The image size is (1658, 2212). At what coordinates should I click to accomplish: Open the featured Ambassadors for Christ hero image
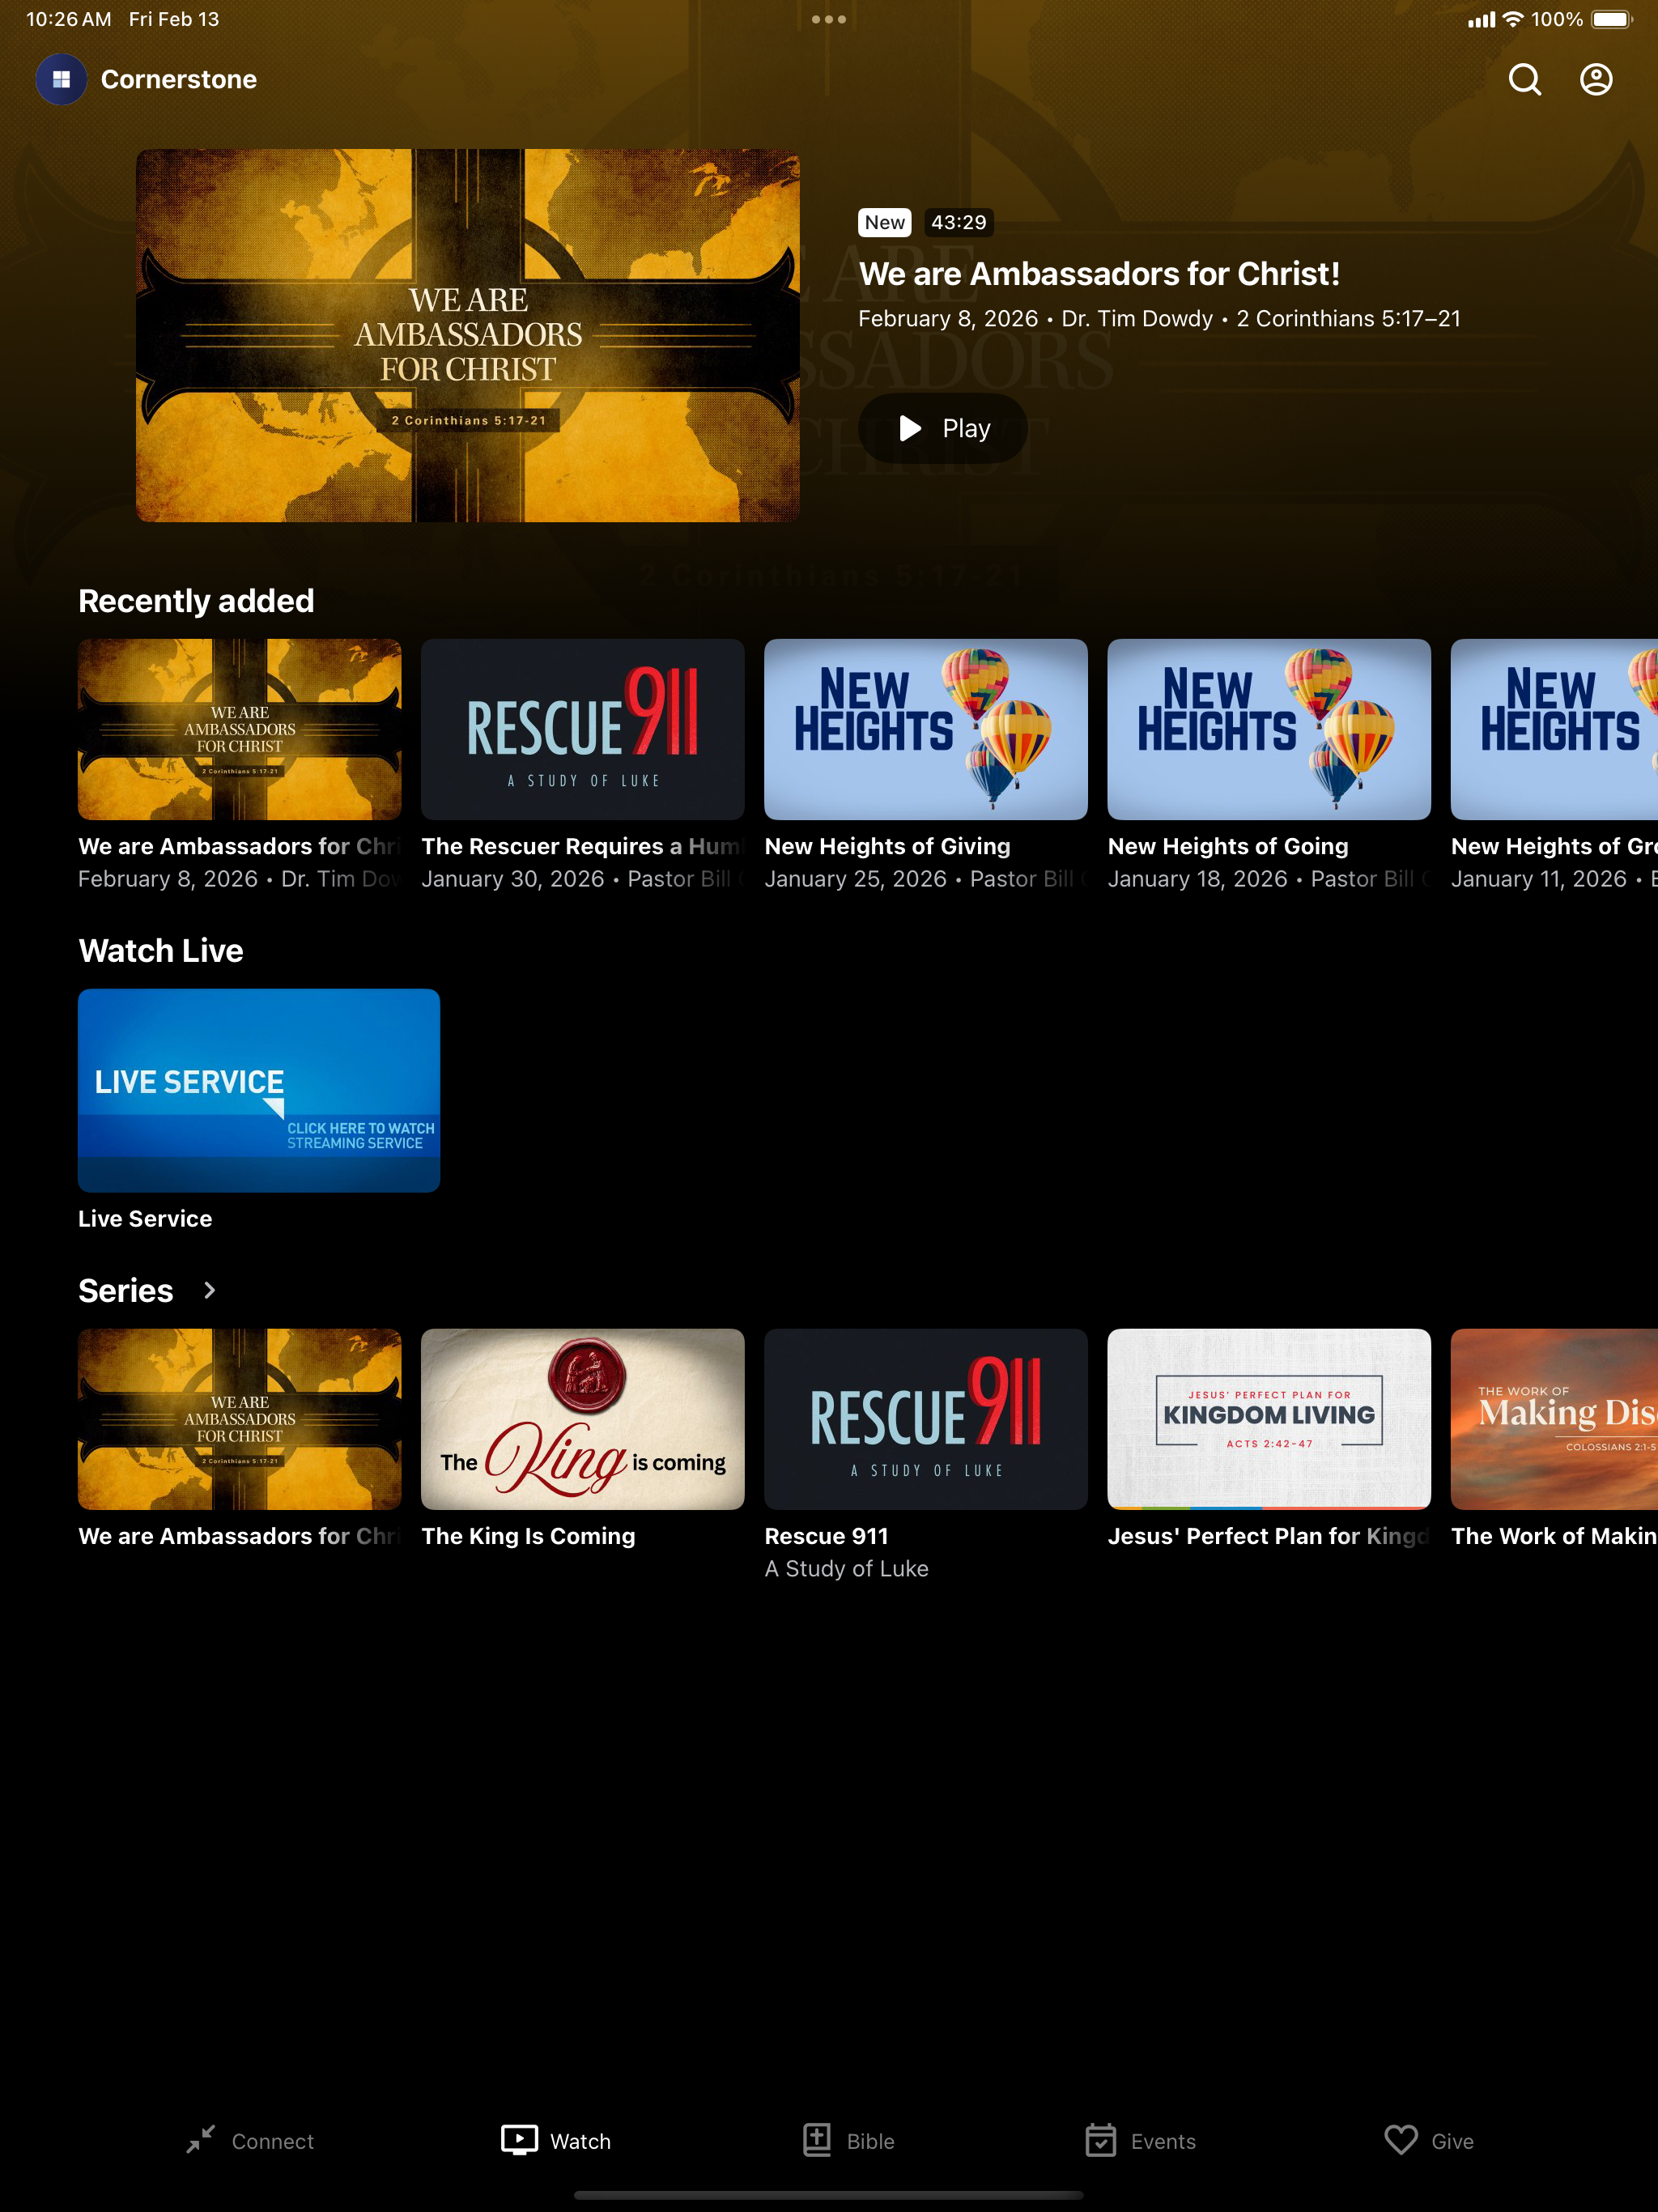[x=468, y=335]
